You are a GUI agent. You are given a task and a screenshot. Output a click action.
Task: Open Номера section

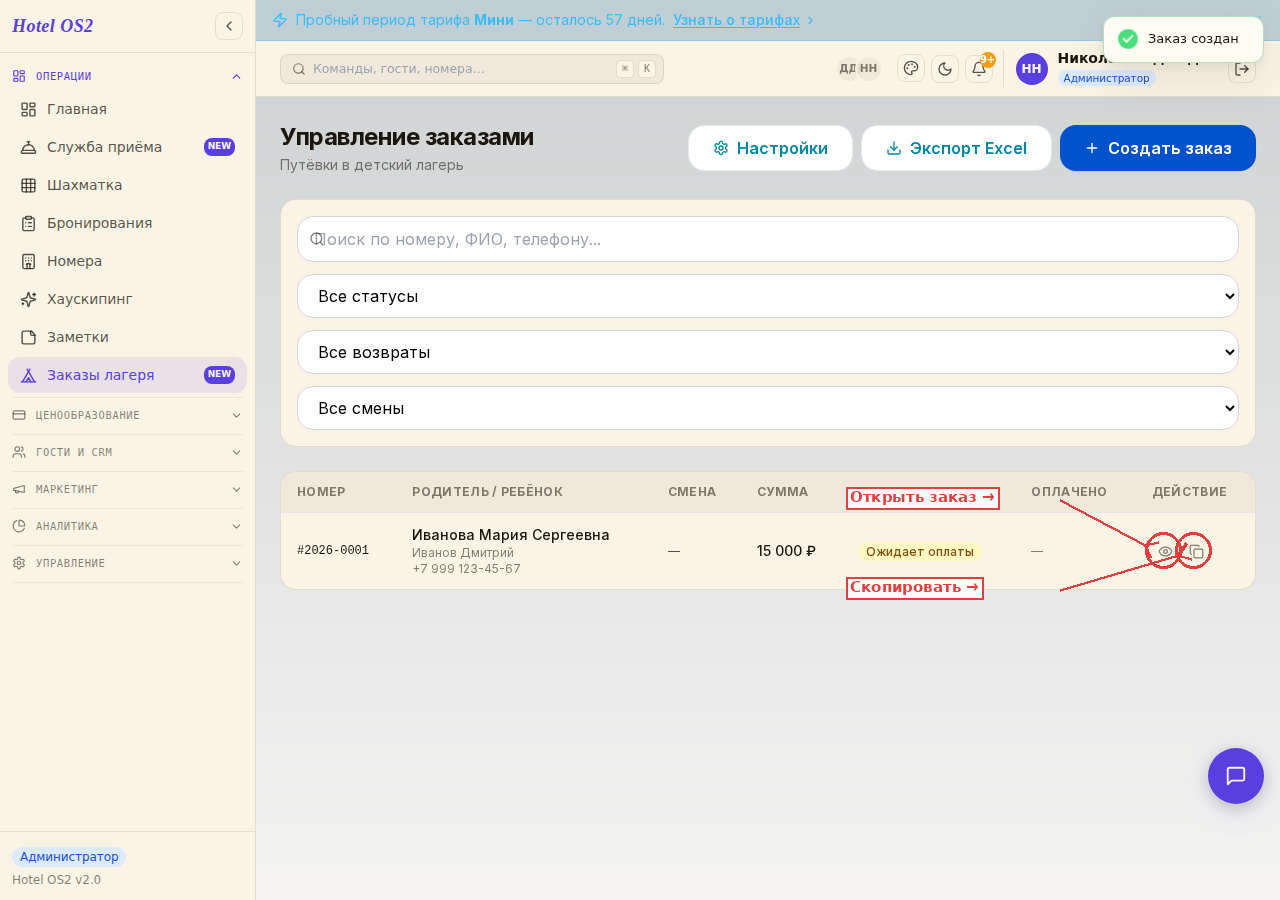pos(127,261)
